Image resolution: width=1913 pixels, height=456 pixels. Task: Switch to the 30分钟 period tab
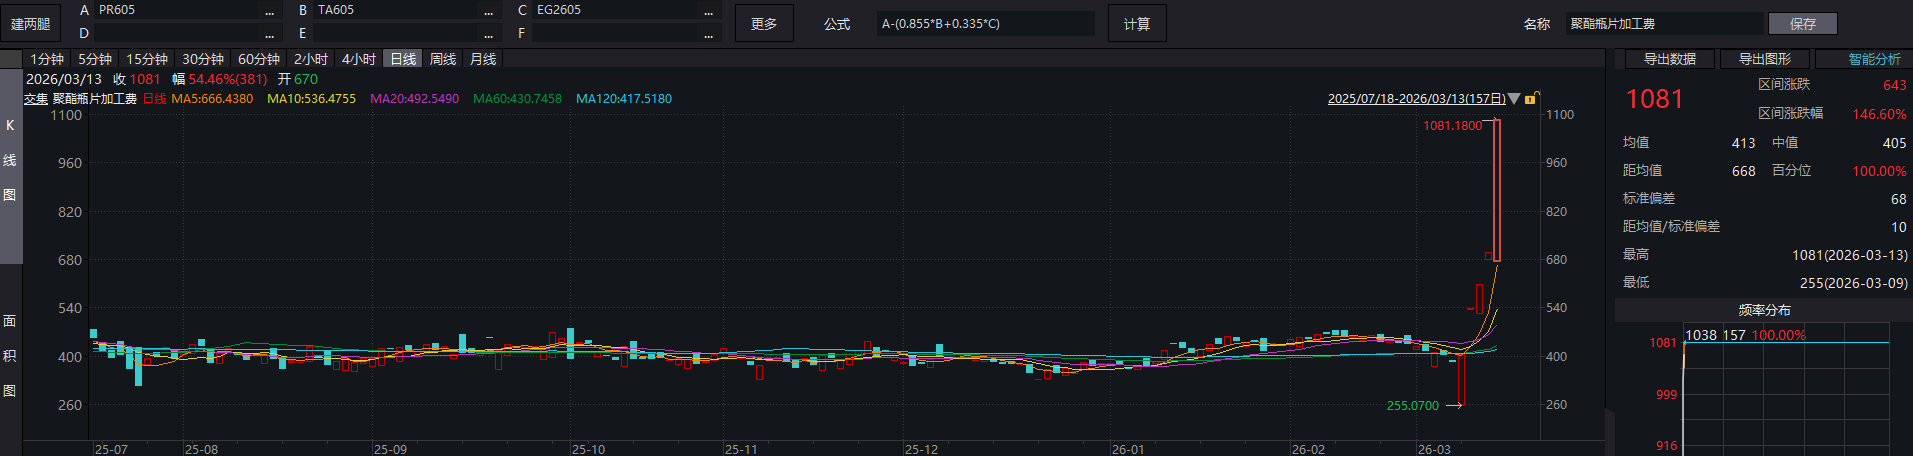click(x=203, y=59)
